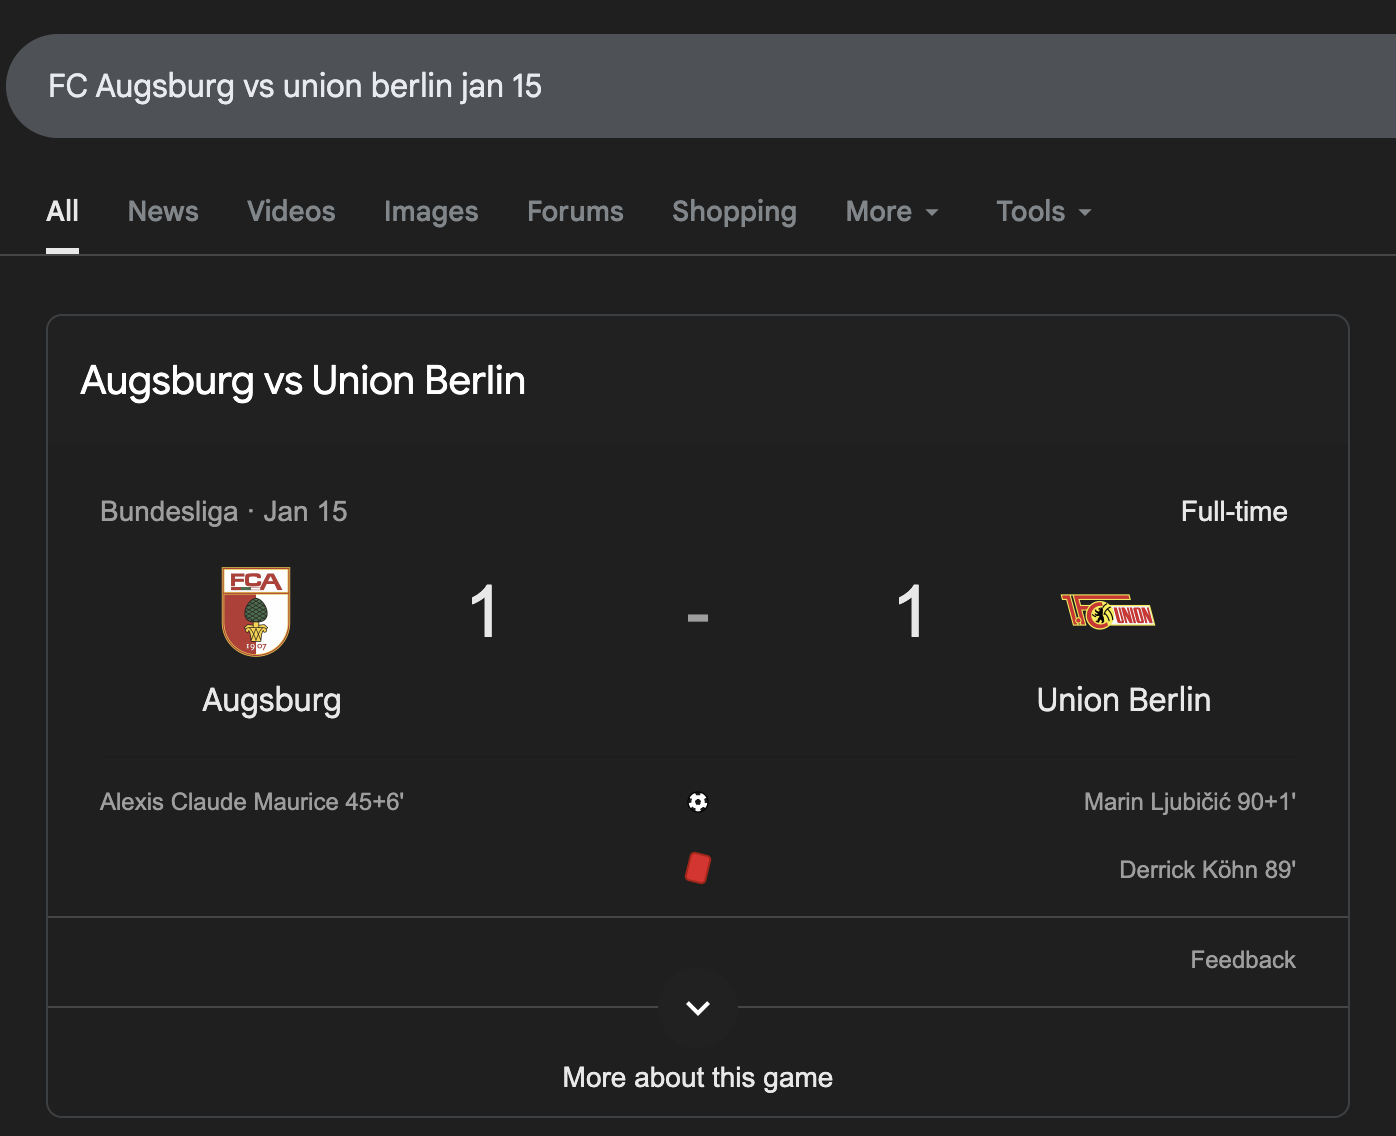Open the Augsburg team name link

coord(271,700)
